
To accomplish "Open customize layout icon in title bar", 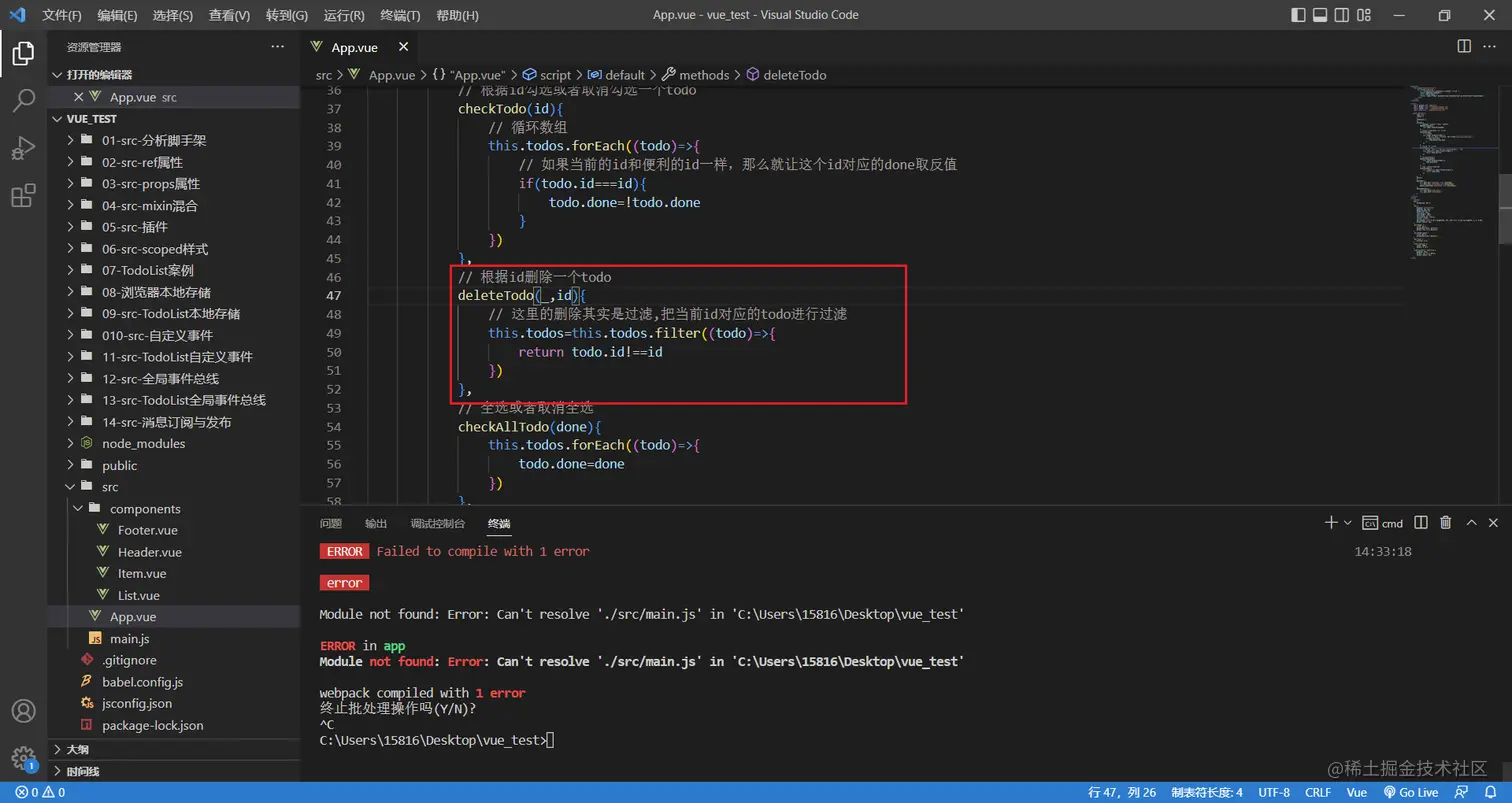I will click(1363, 15).
